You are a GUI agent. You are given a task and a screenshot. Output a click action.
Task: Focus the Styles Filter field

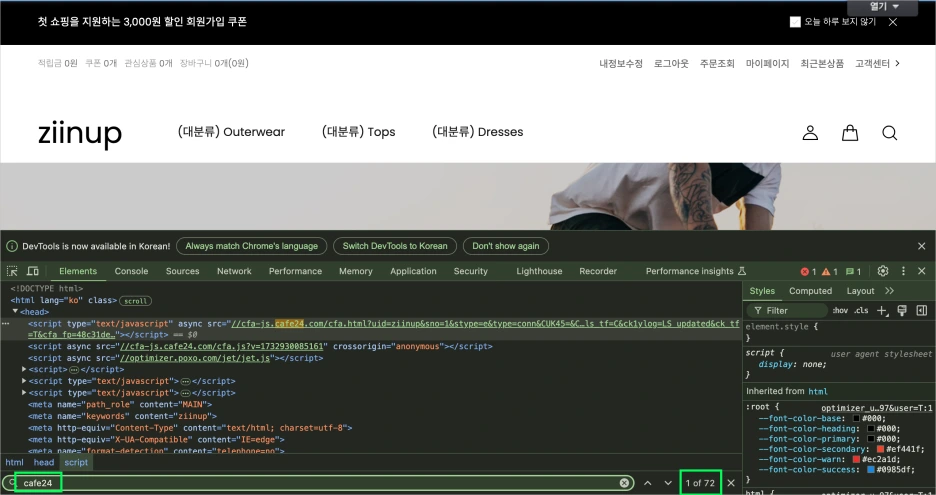pyautogui.click(x=787, y=310)
